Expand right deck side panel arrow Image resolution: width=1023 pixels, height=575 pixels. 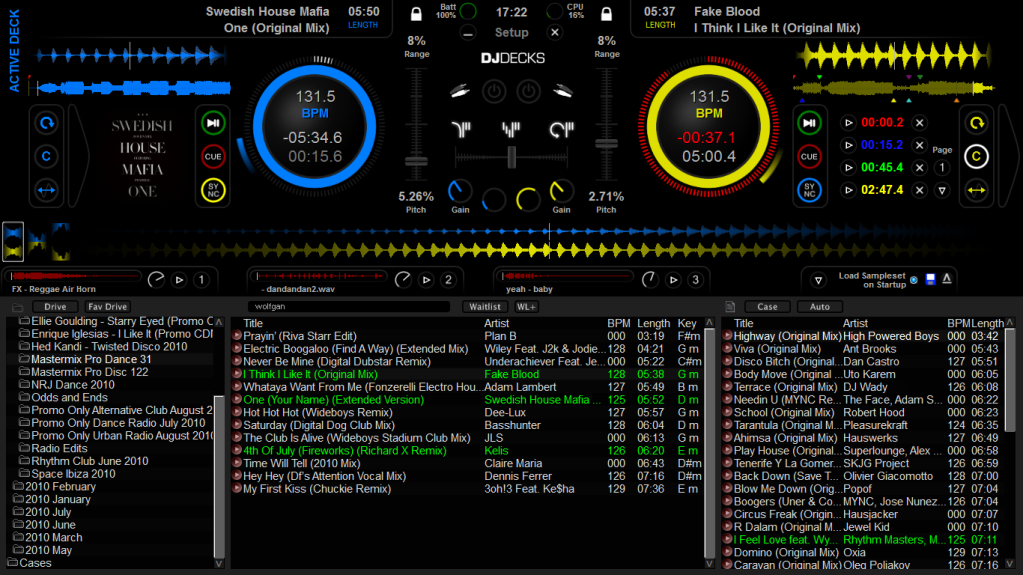(1009, 157)
